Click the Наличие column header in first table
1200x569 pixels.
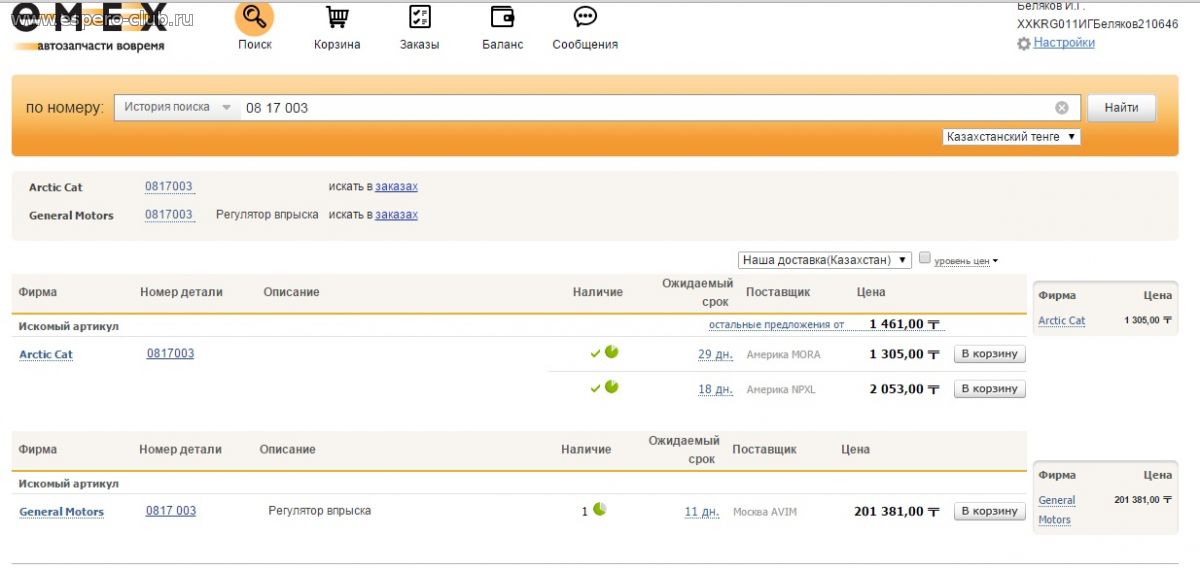click(598, 292)
